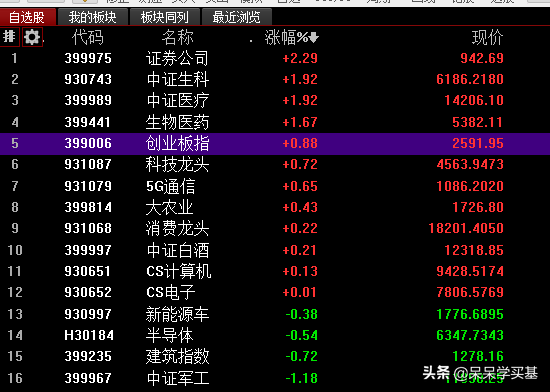Click the -0.38 change value
The height and width of the screenshot is (392, 550).
click(302, 314)
